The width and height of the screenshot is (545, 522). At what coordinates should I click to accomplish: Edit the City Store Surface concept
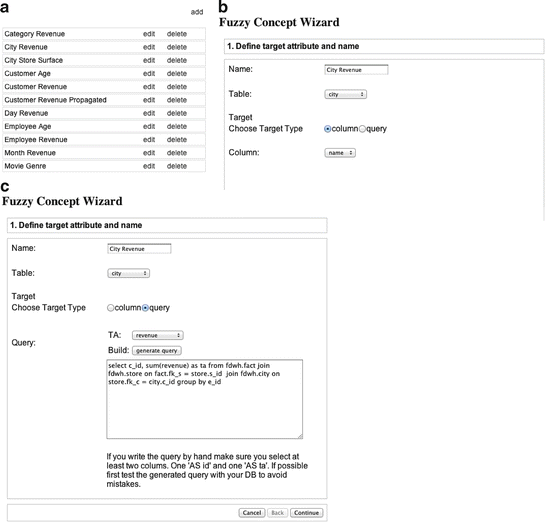pos(149,60)
